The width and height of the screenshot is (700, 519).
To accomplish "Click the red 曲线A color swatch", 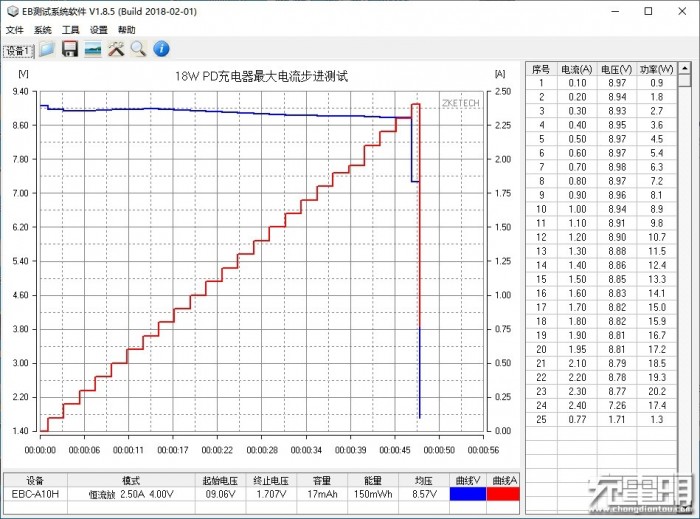I will (x=505, y=494).
